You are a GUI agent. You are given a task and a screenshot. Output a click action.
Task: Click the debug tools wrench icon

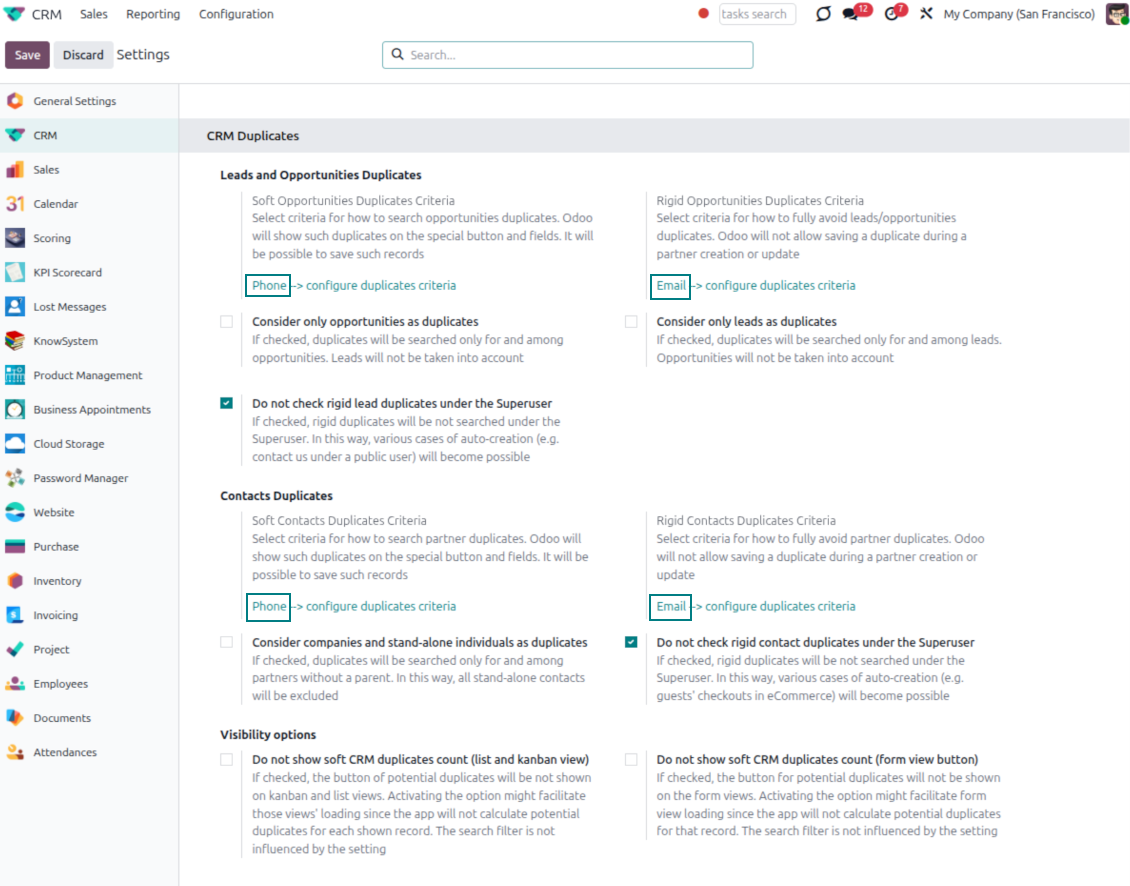(x=926, y=14)
